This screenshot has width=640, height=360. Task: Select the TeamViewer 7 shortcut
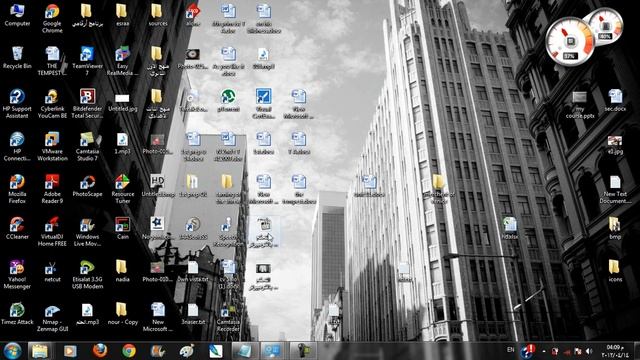87,61
